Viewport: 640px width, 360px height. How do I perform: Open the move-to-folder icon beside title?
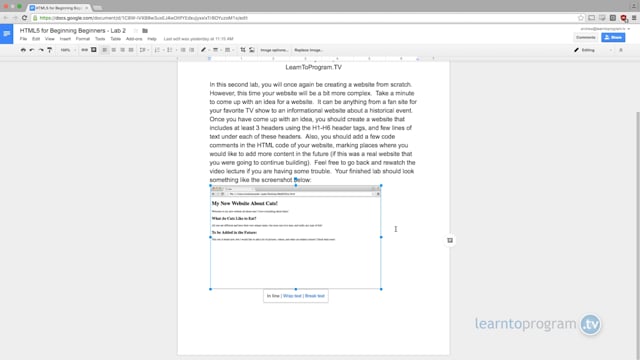145,31
